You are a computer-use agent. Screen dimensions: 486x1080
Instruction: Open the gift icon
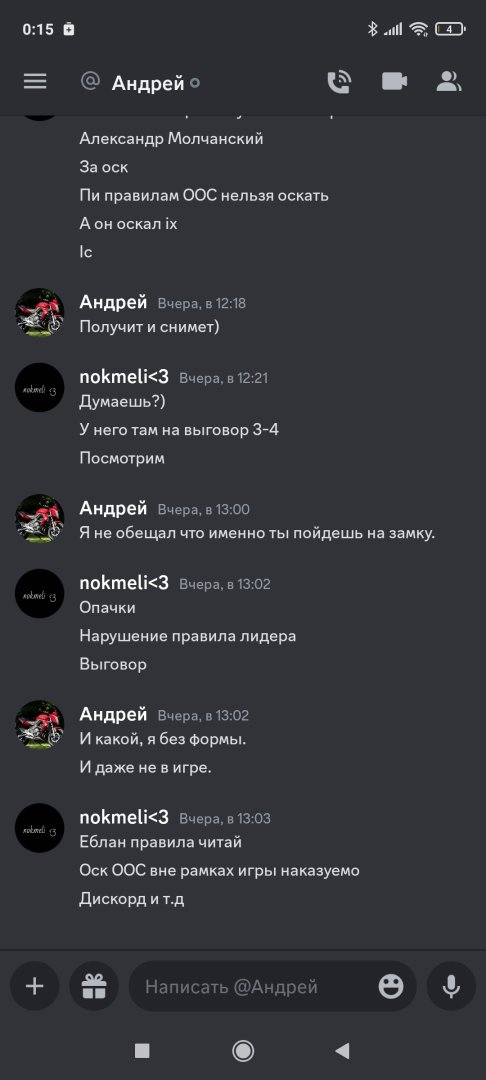click(x=94, y=986)
